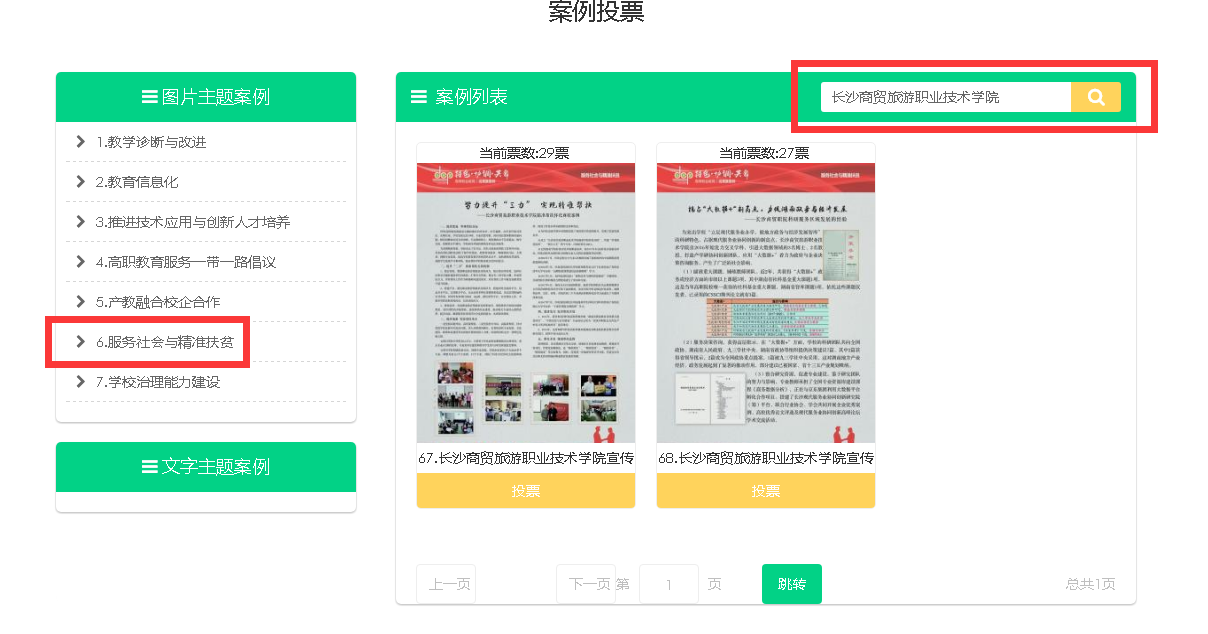Expand the chevron beside 2.教育信息化
The height and width of the screenshot is (634, 1208).
click(x=80, y=182)
